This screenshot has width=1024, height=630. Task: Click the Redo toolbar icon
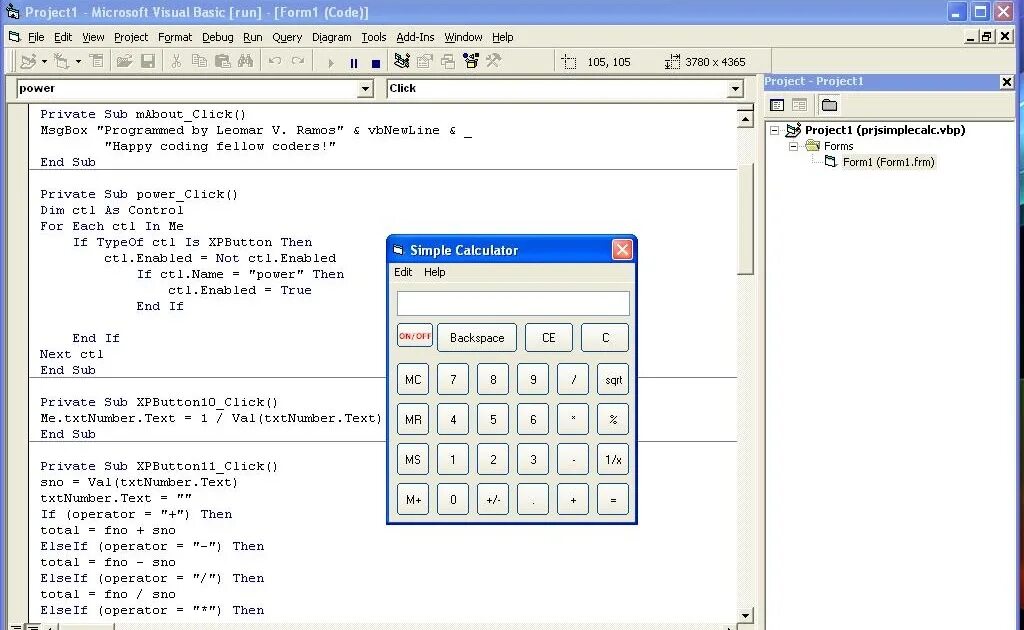(x=298, y=61)
